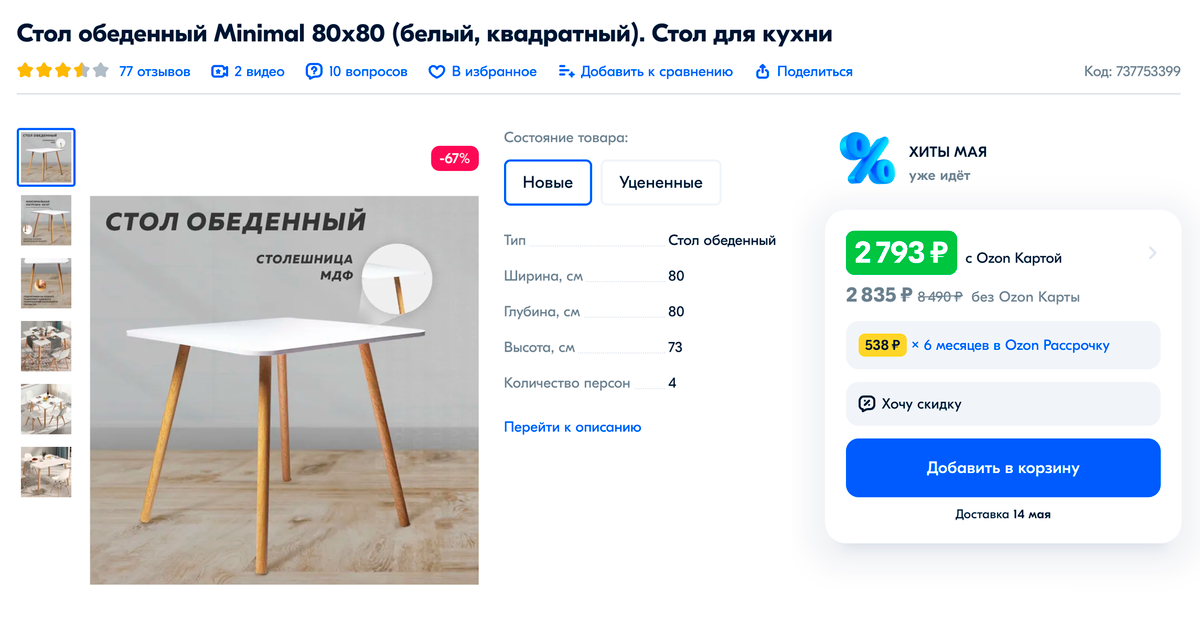Click the blue percent icon for ХИТЫ МАЯ
The height and width of the screenshot is (618, 1200).
pos(867,159)
